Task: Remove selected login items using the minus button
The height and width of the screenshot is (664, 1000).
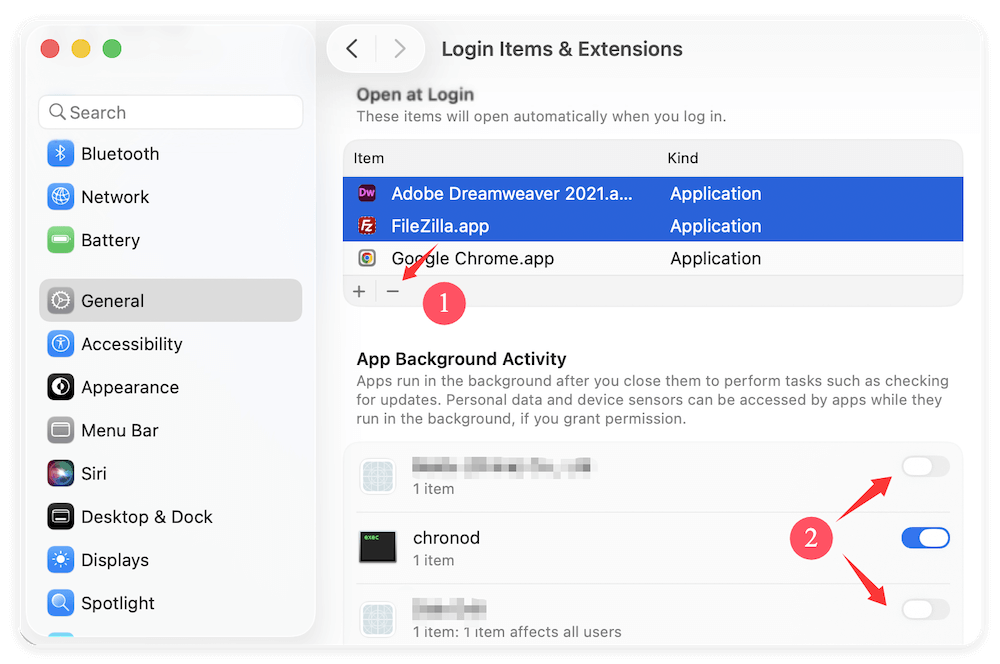Action: 392,291
